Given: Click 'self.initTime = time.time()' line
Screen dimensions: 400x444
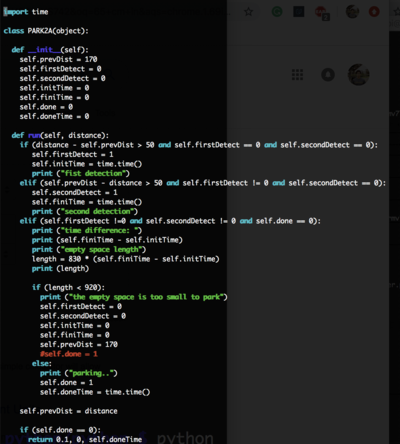Looking at the screenshot, I should 87,164.
